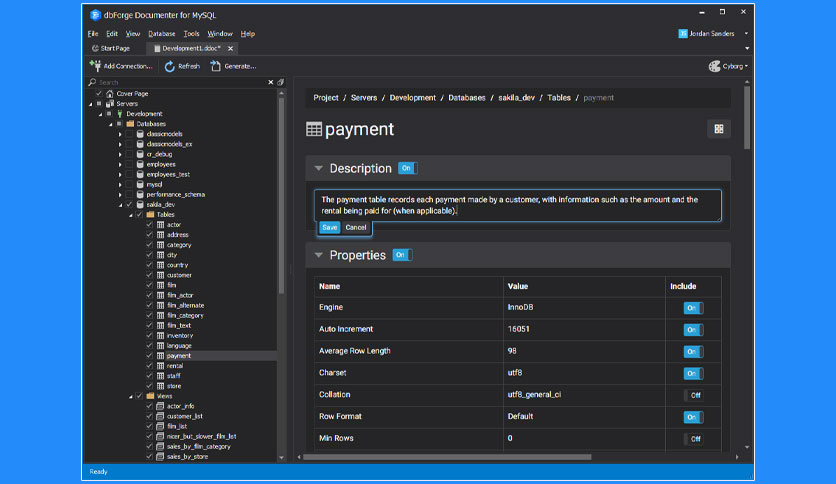
Task: Click the mysql database icon
Action: [140, 184]
